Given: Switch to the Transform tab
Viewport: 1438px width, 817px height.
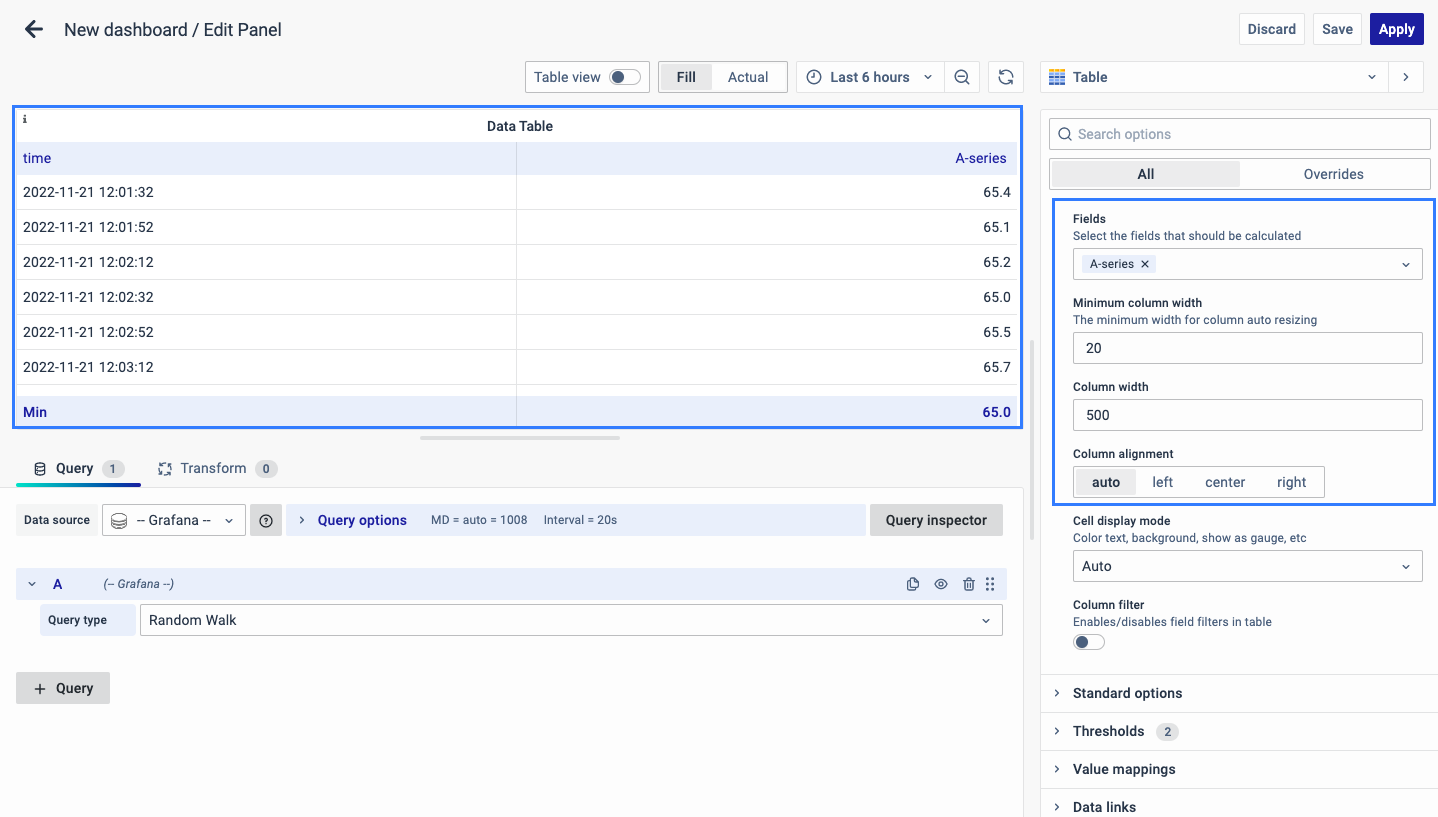Looking at the screenshot, I should pyautogui.click(x=213, y=468).
